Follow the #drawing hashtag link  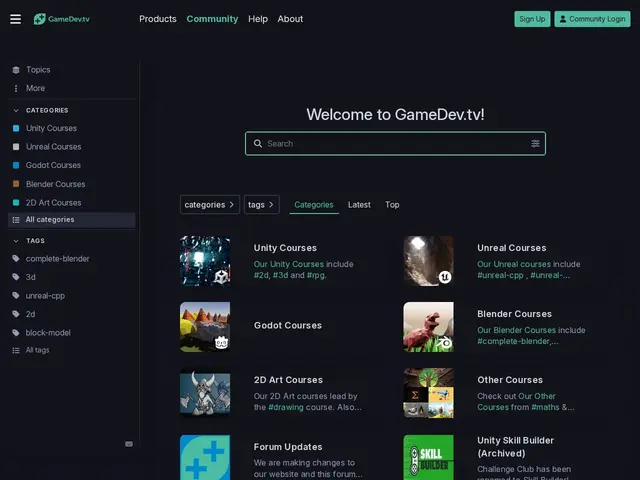point(286,407)
